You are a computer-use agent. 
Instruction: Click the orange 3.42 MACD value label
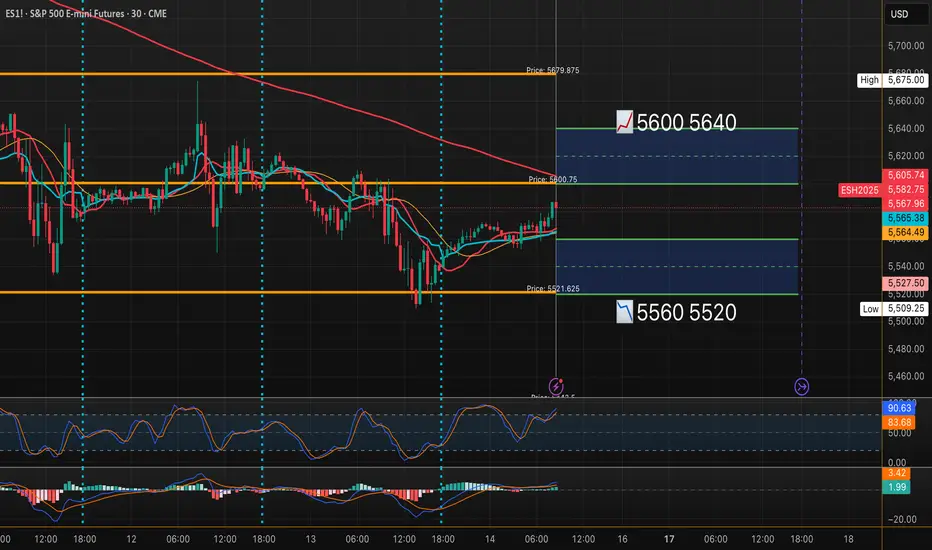896,473
